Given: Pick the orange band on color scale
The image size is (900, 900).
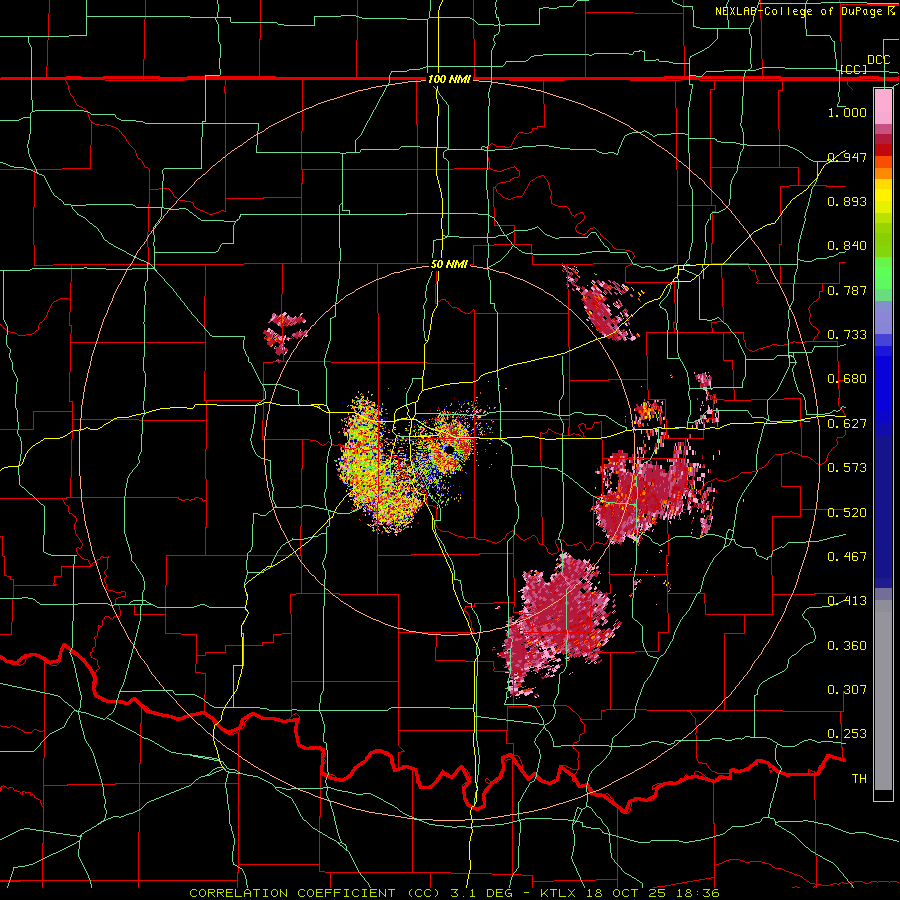Looking at the screenshot, I should [x=883, y=174].
